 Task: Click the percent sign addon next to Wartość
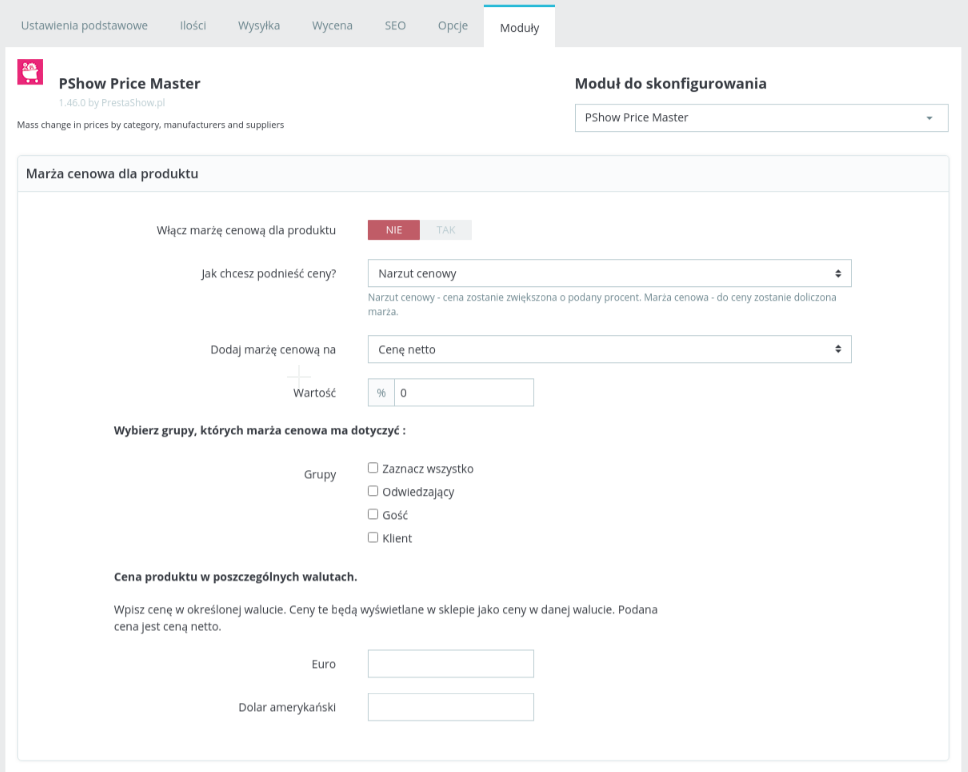tap(382, 392)
